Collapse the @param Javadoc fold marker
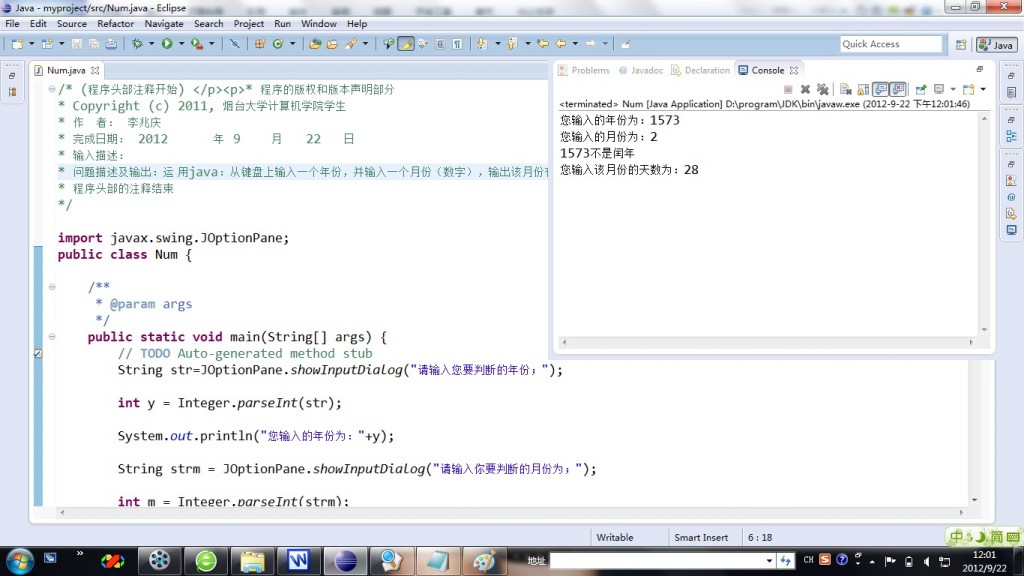 pyautogui.click(x=52, y=286)
